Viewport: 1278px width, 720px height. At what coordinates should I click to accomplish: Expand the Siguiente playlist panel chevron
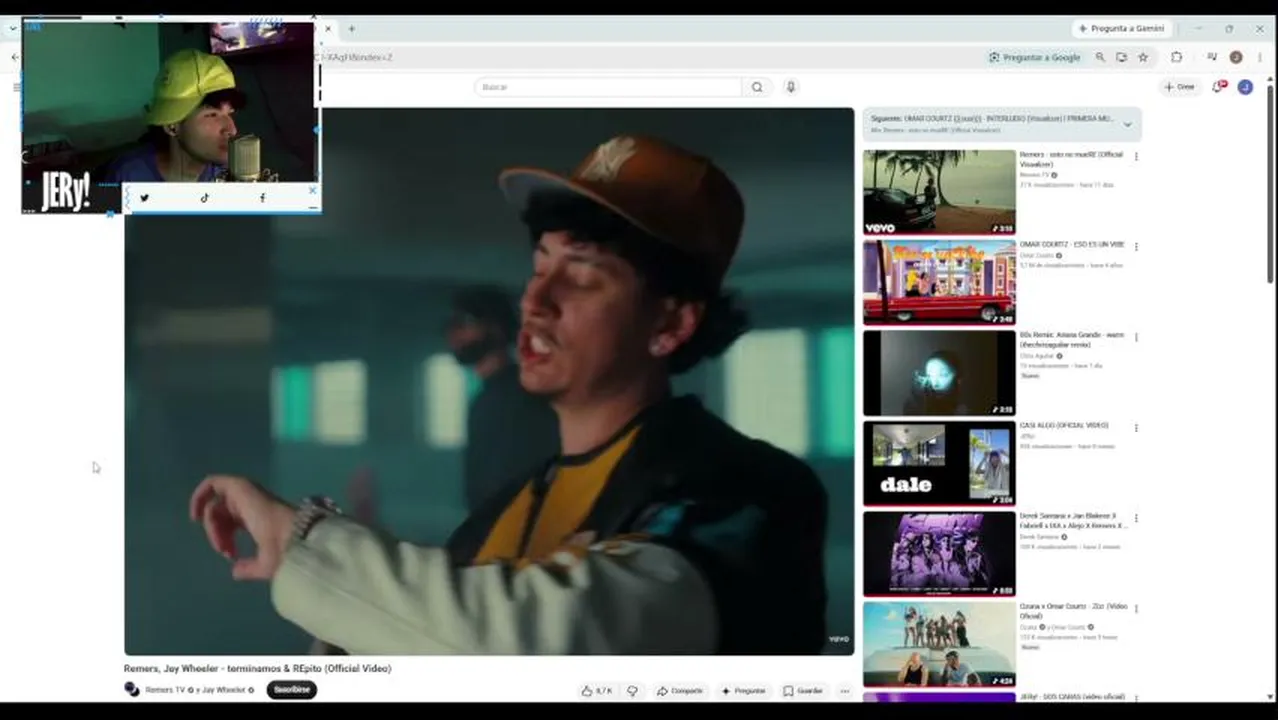pyautogui.click(x=1127, y=125)
